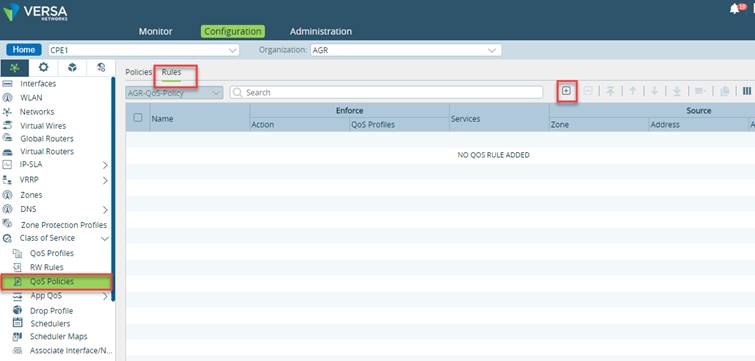Click the reorder rules list icon
The height and width of the screenshot is (361, 755).
pos(699,91)
